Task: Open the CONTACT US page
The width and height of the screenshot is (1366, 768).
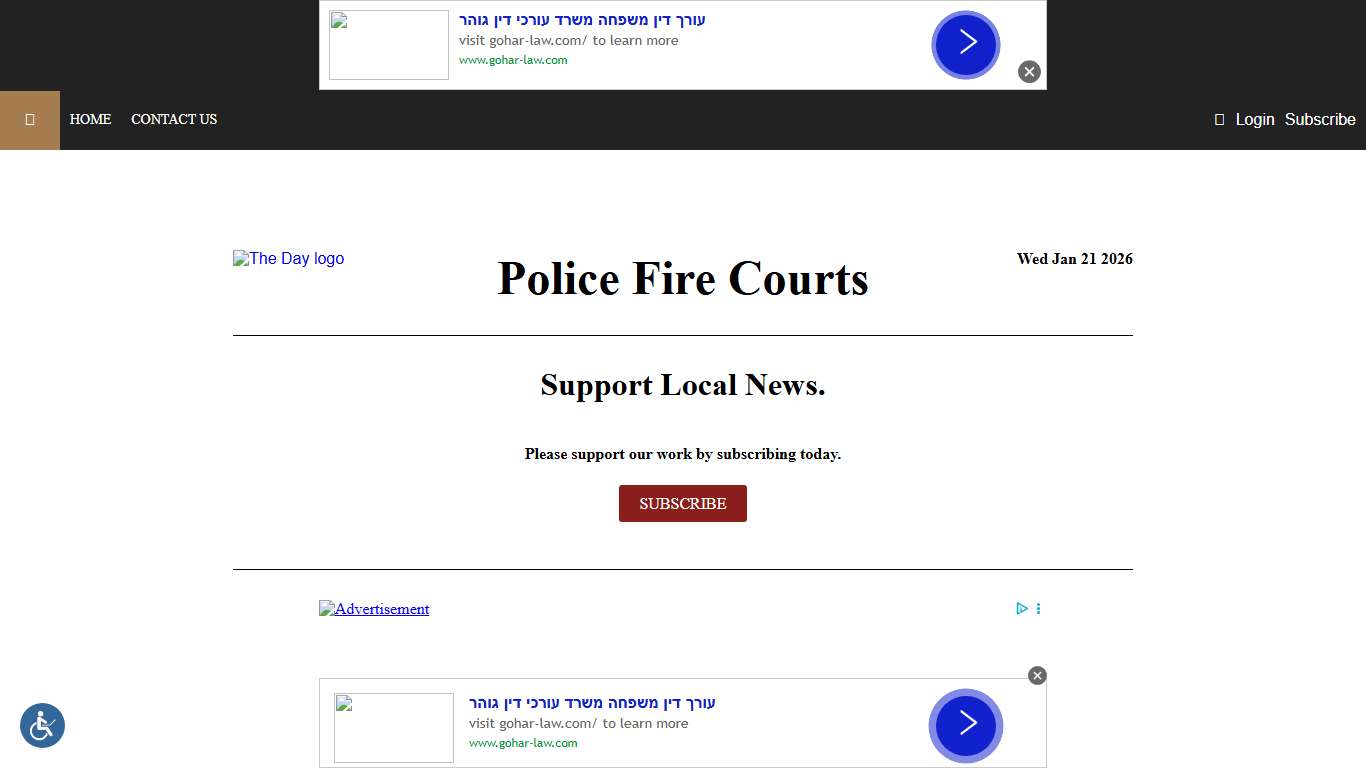Action: pyautogui.click(x=174, y=119)
